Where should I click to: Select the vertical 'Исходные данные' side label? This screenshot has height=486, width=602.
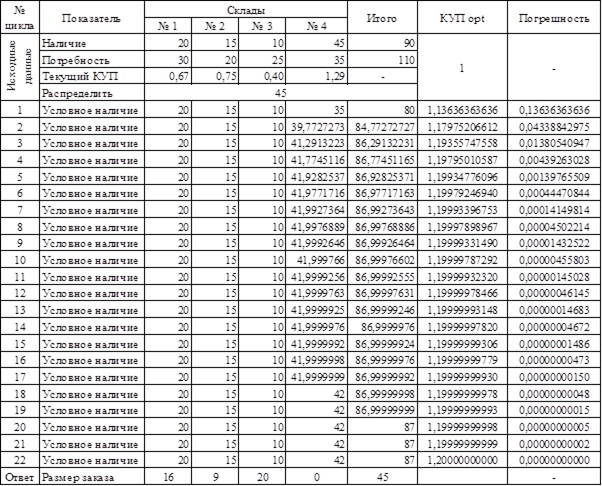pos(19,67)
